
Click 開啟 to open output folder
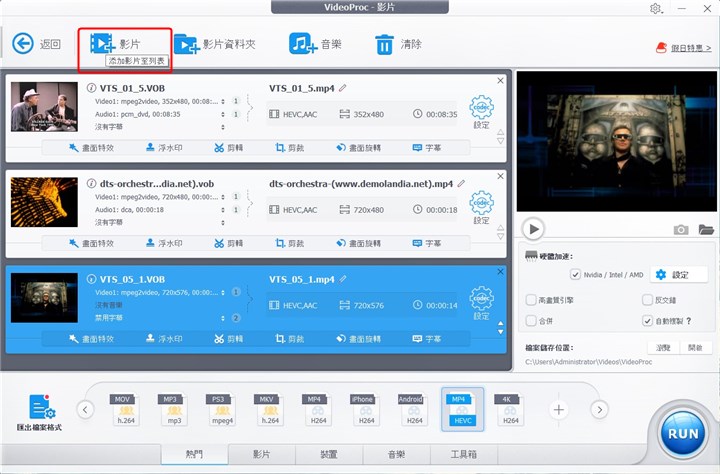tap(696, 348)
